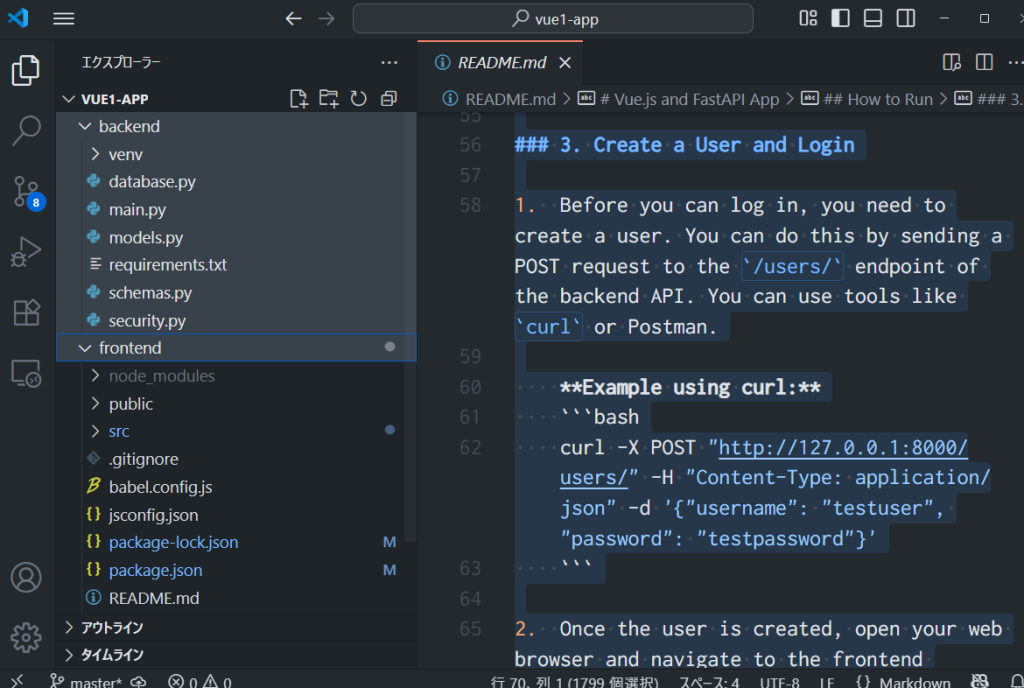Click the master* git branch indicator
Screen dimensions: 1024x688
click(87, 681)
